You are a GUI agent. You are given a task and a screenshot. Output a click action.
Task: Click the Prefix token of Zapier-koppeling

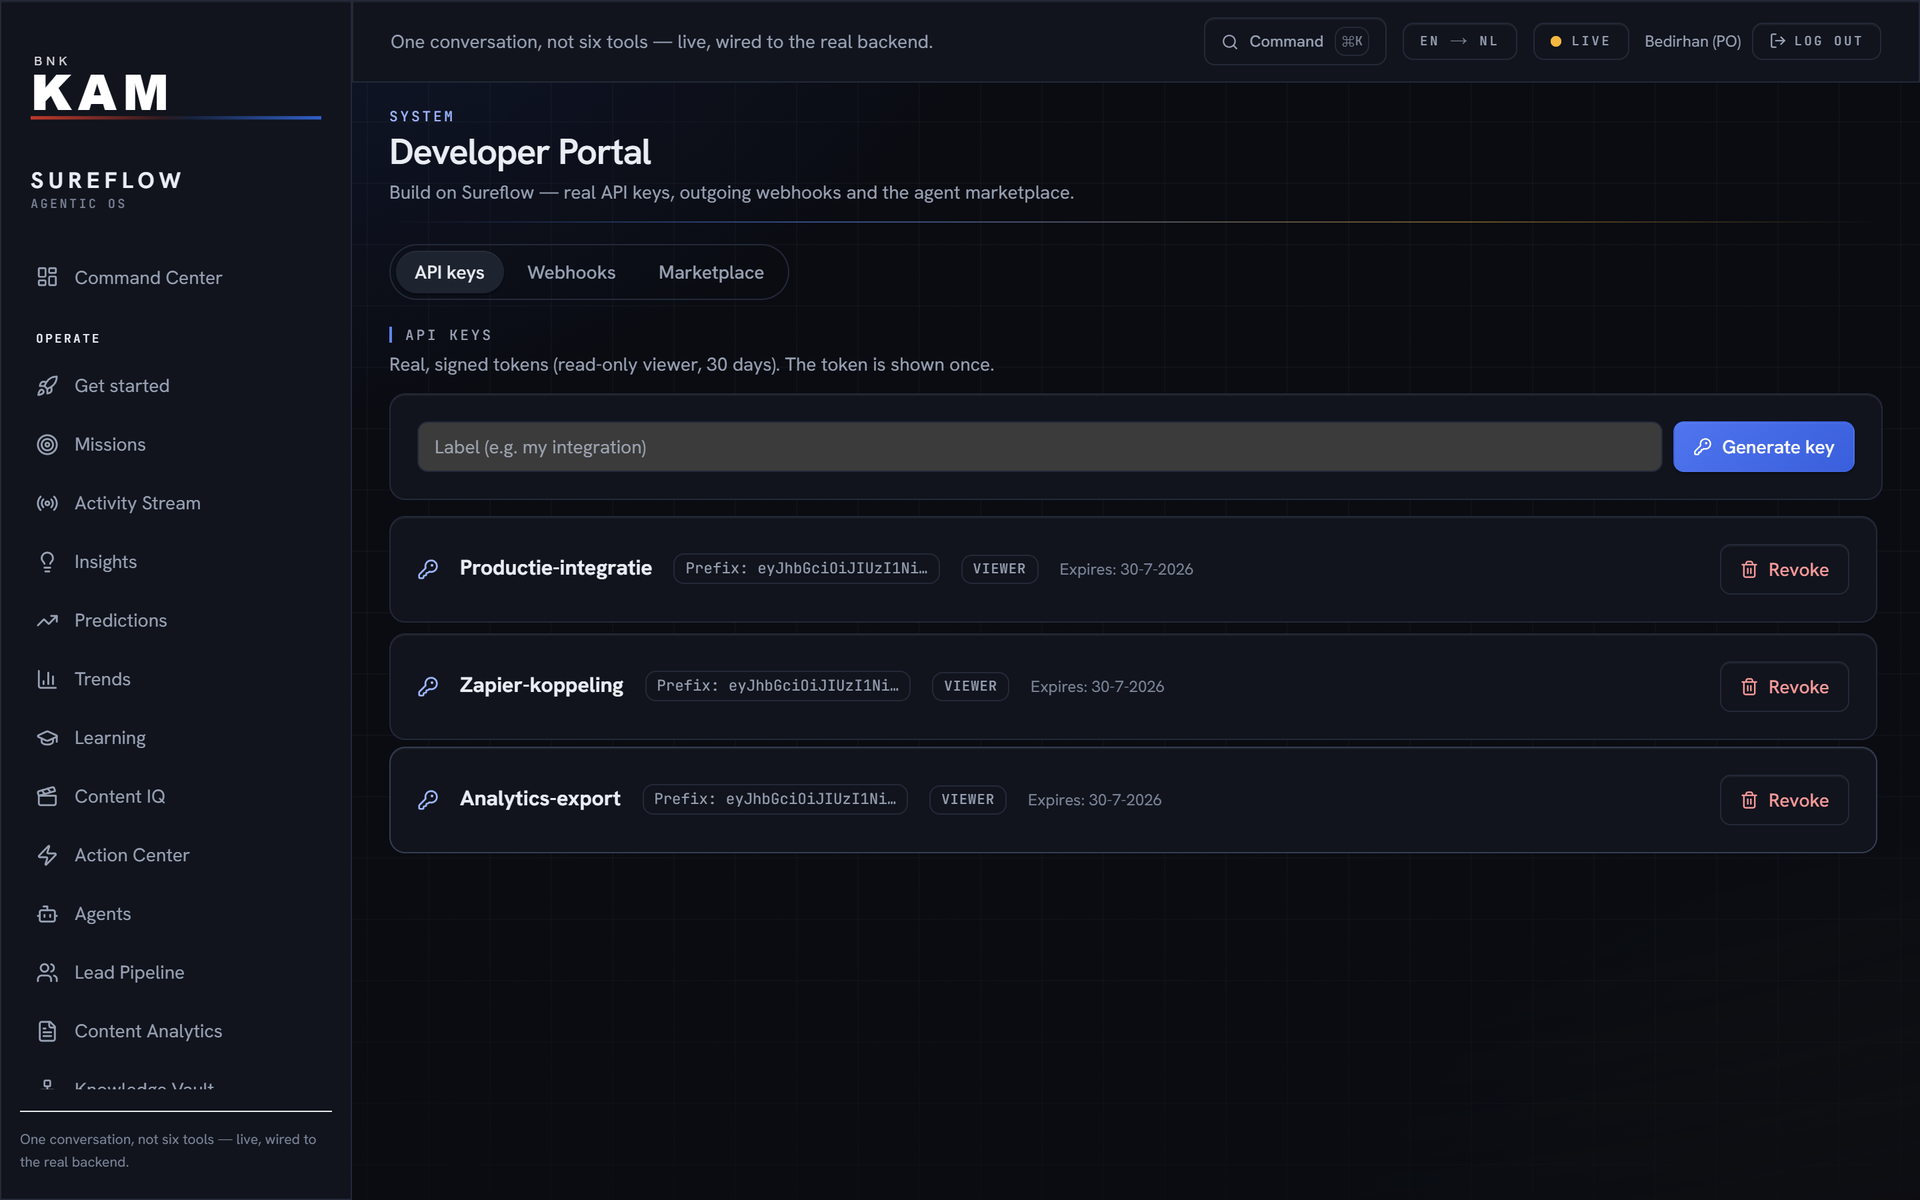777,686
